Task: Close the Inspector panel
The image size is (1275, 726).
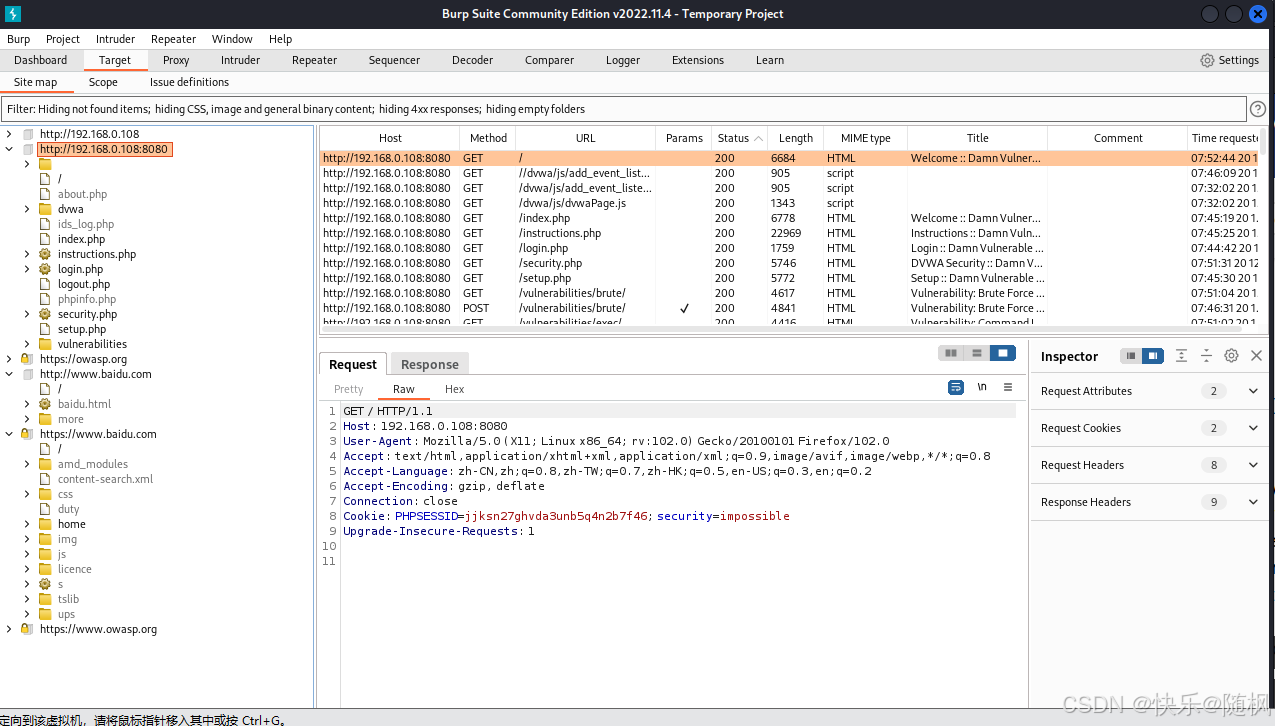Action: (x=1257, y=356)
